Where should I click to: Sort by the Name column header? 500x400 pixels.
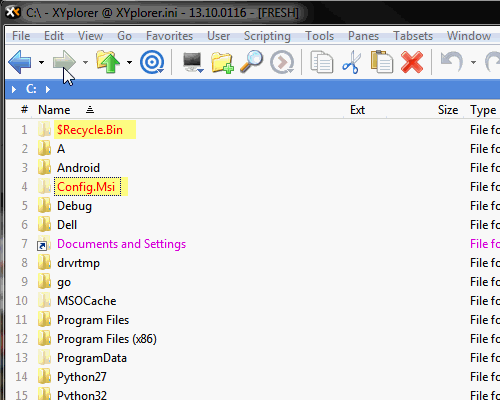[54, 110]
